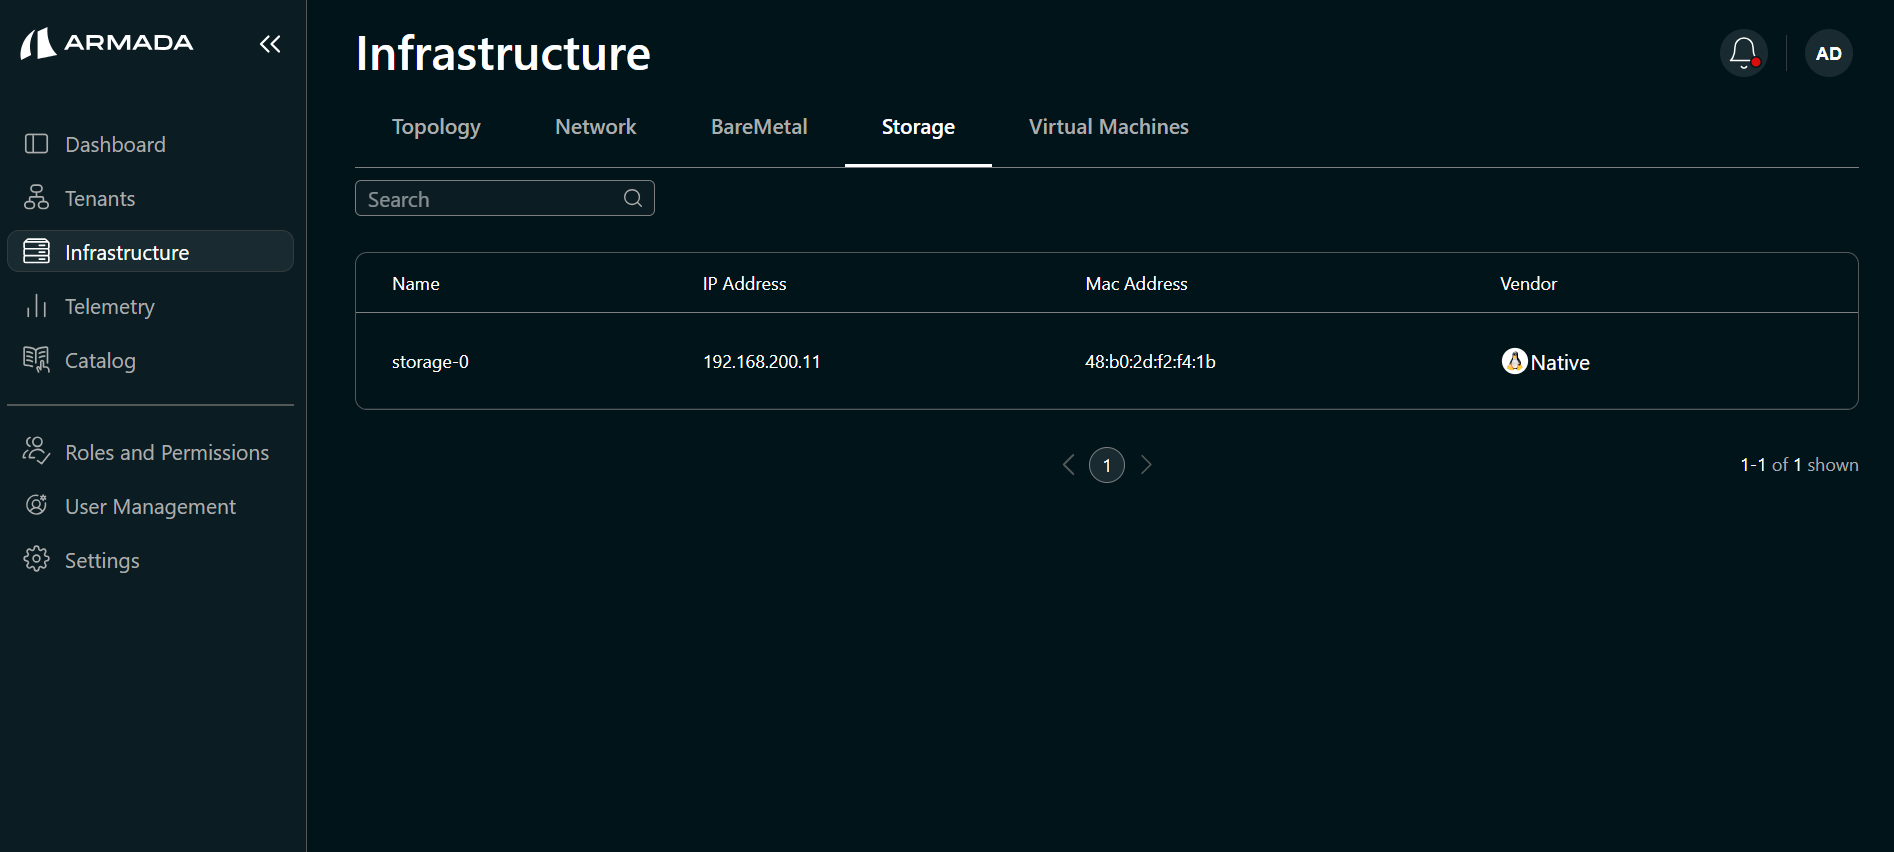
Task: Open User Management page
Action: (x=150, y=506)
